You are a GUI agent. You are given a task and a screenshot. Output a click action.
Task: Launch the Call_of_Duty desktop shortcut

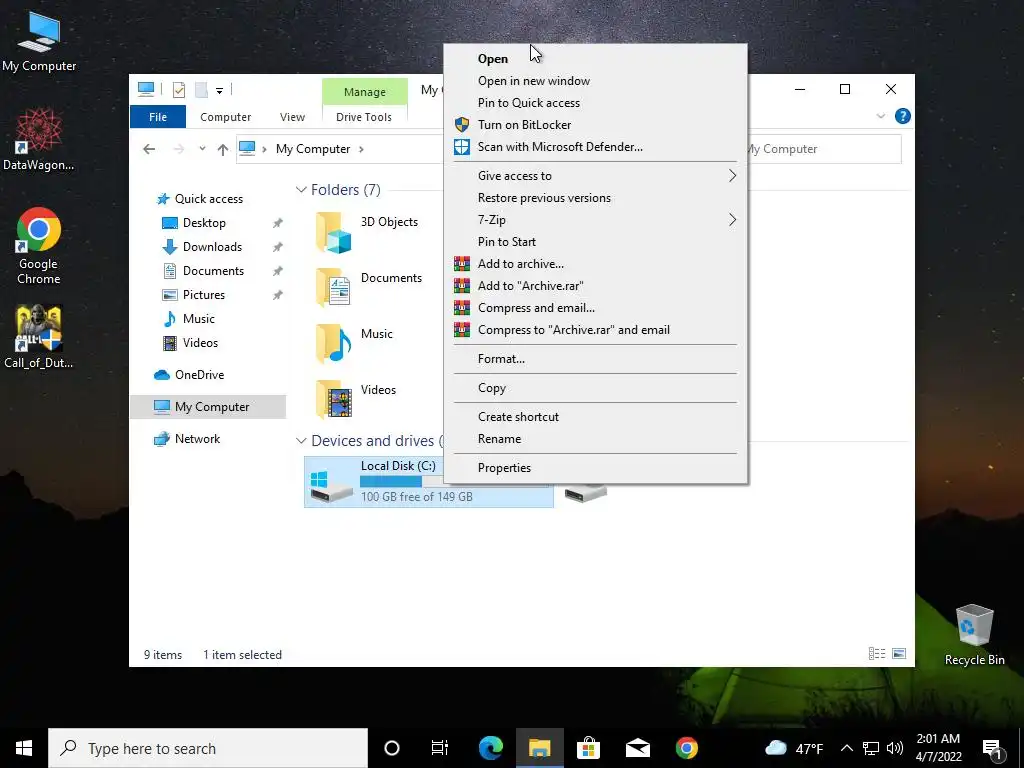(39, 336)
